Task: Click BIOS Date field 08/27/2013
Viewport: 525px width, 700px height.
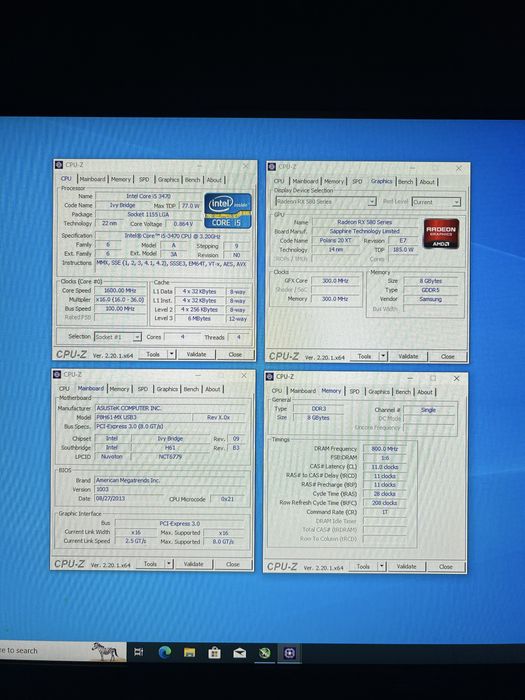Action: pyautogui.click(x=129, y=499)
